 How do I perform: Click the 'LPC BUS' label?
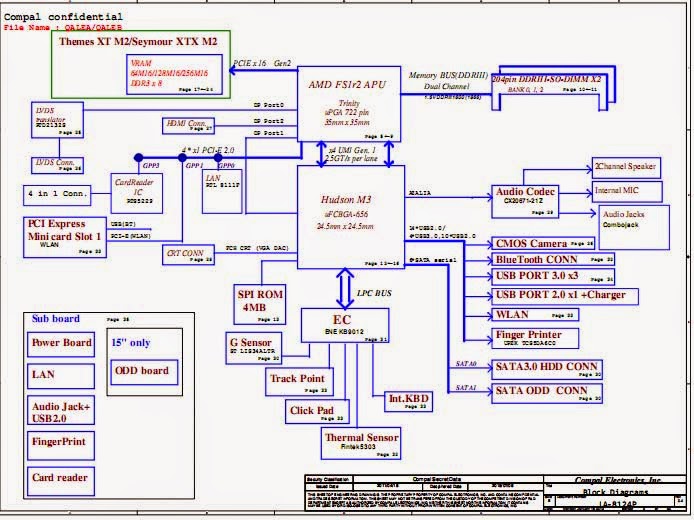click(x=374, y=293)
